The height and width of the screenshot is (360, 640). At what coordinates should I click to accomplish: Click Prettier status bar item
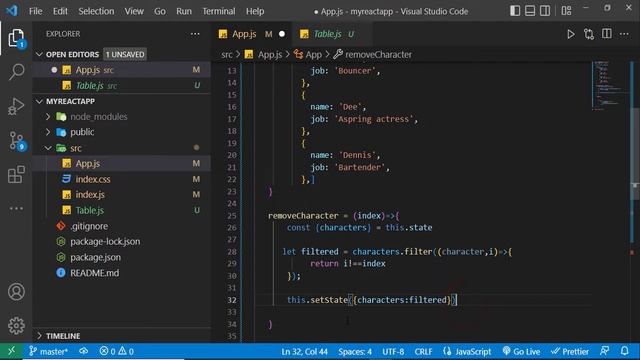pyautogui.click(x=570, y=351)
